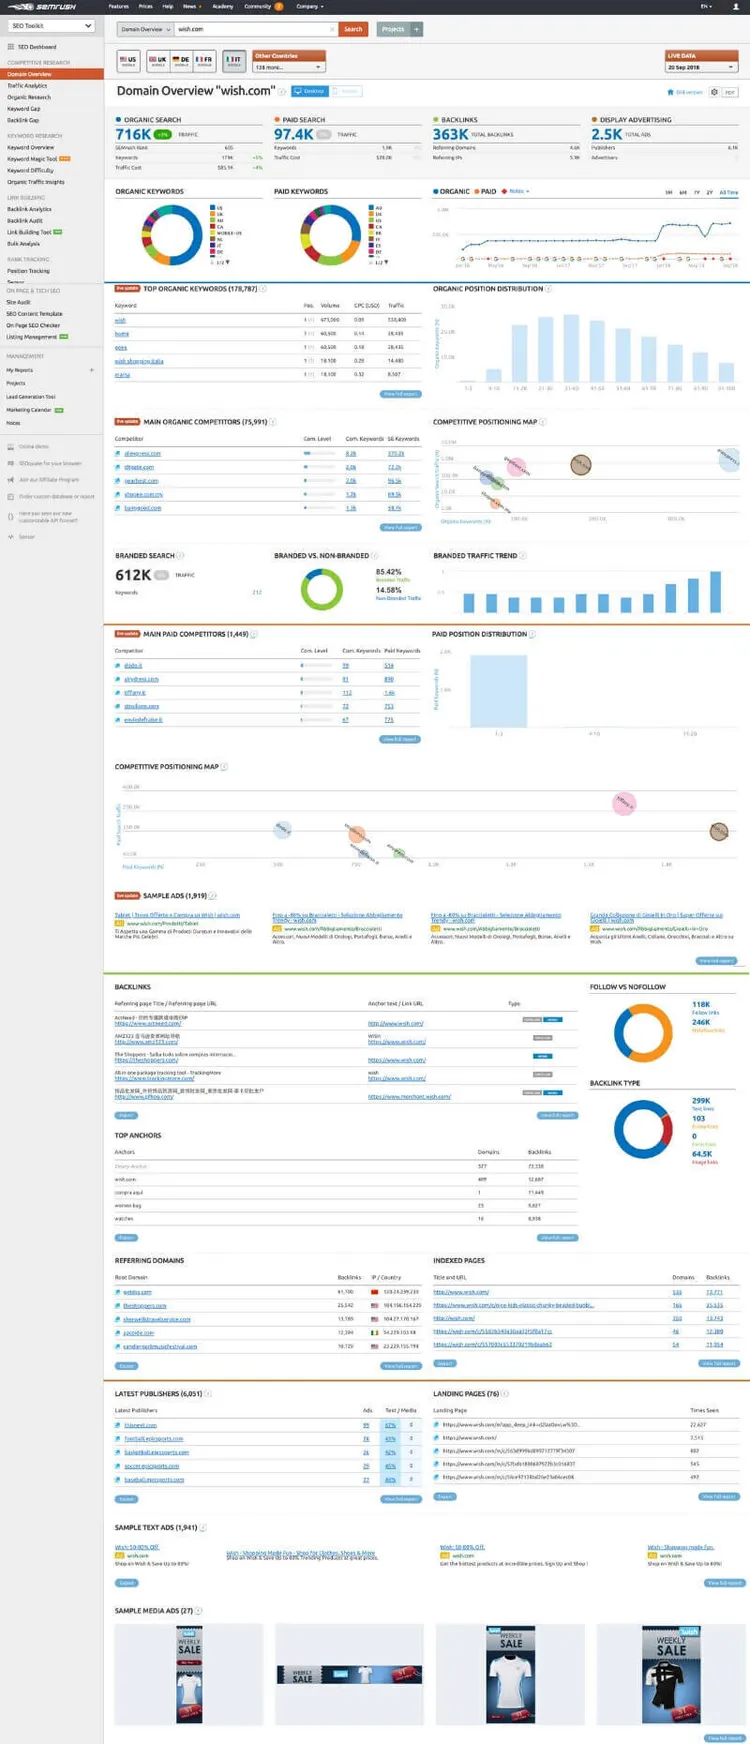
Task: Open Features in the top menu
Action: (118, 6)
